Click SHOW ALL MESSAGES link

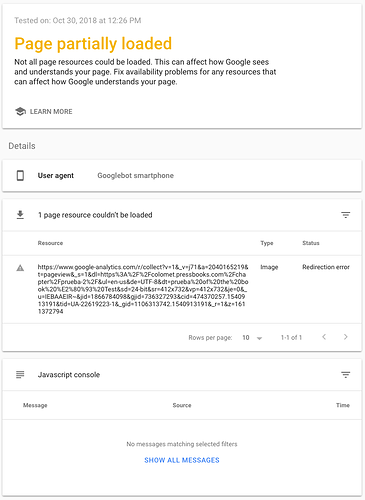(x=182, y=460)
